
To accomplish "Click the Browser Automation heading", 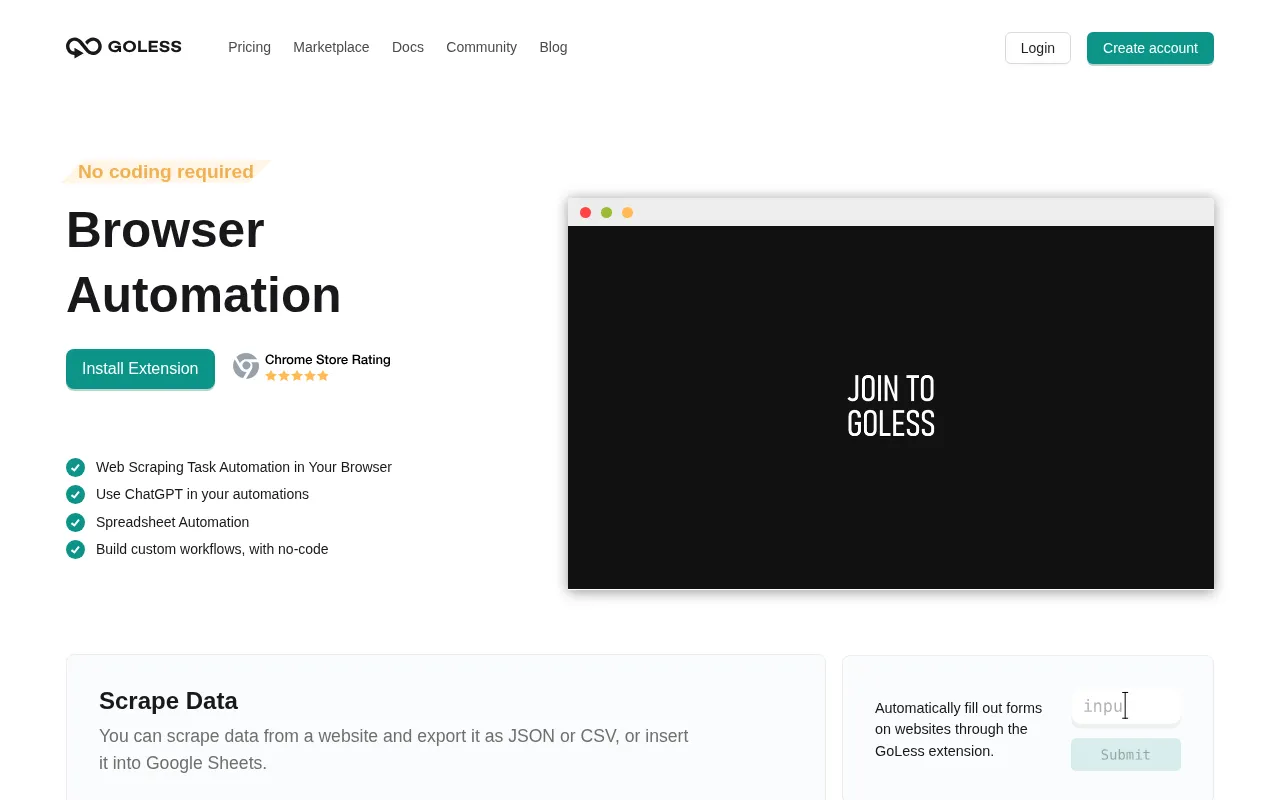I will 204,262.
